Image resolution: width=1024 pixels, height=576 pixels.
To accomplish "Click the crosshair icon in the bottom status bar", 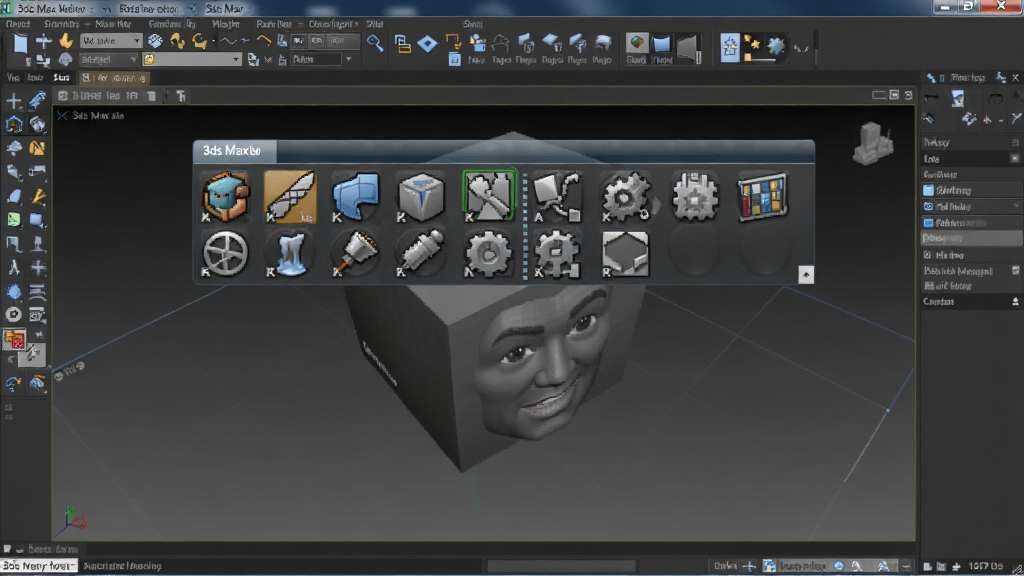I will pos(749,566).
